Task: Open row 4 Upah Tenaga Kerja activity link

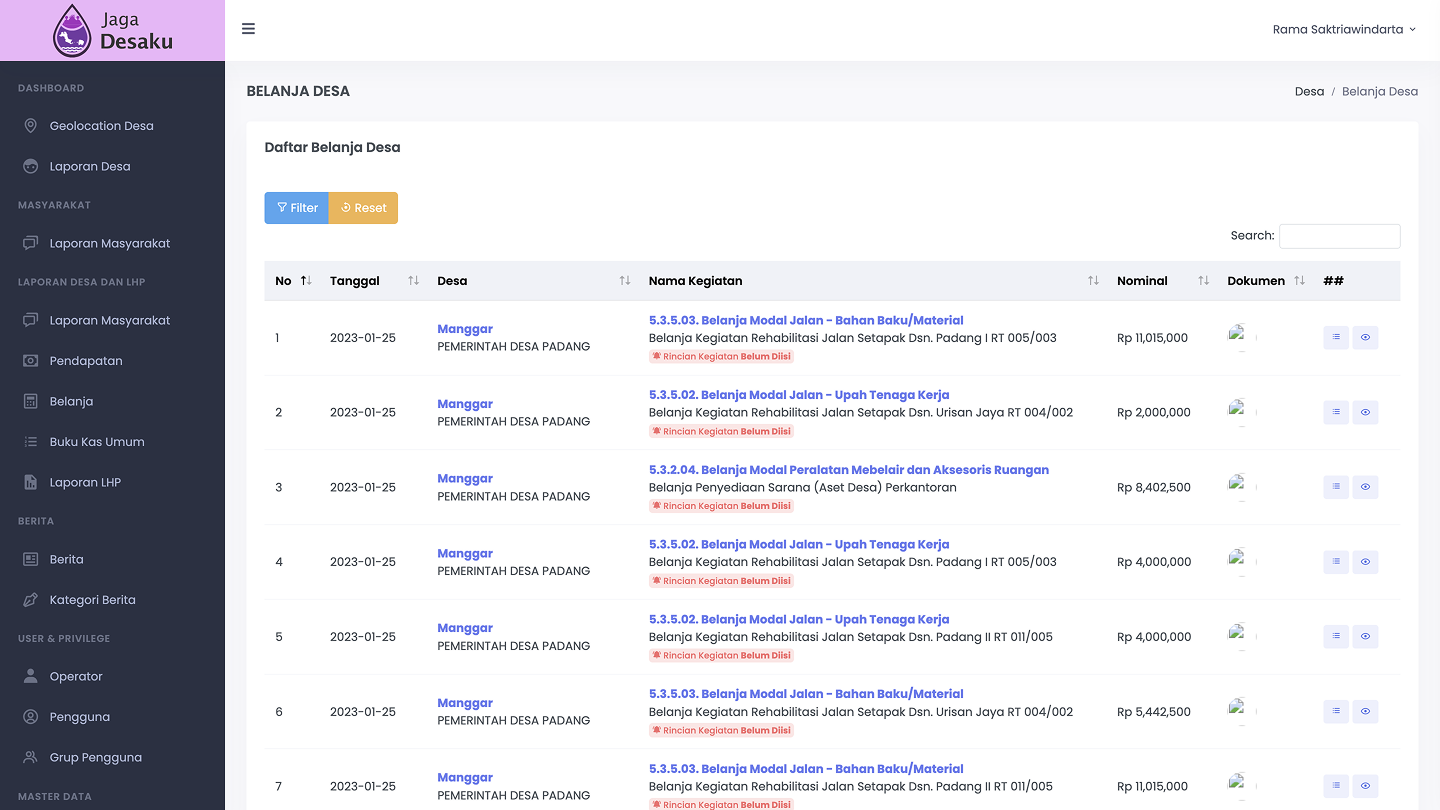Action: [799, 545]
